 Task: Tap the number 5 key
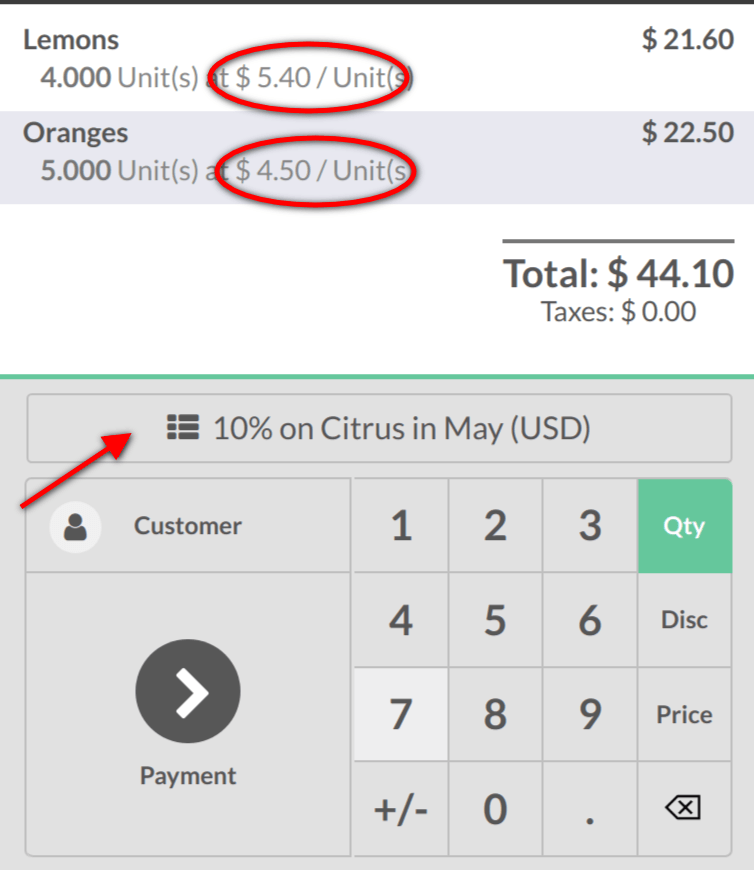point(495,621)
